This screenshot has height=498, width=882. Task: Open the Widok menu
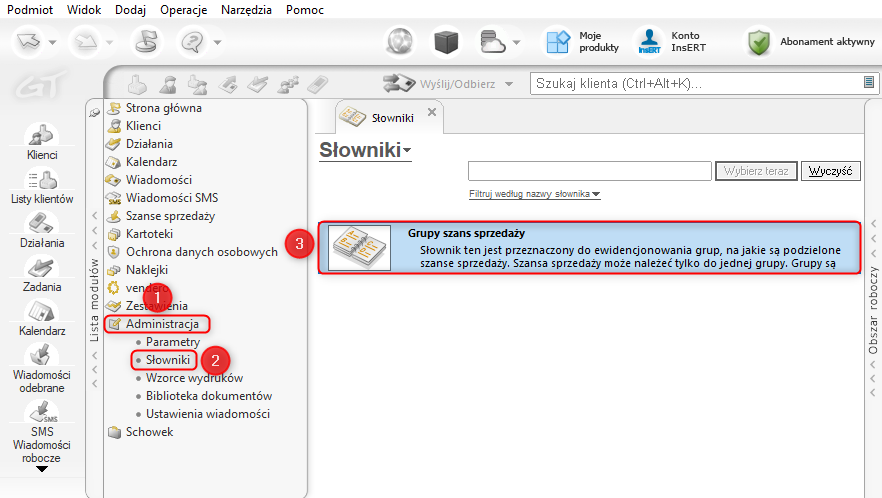point(84,10)
